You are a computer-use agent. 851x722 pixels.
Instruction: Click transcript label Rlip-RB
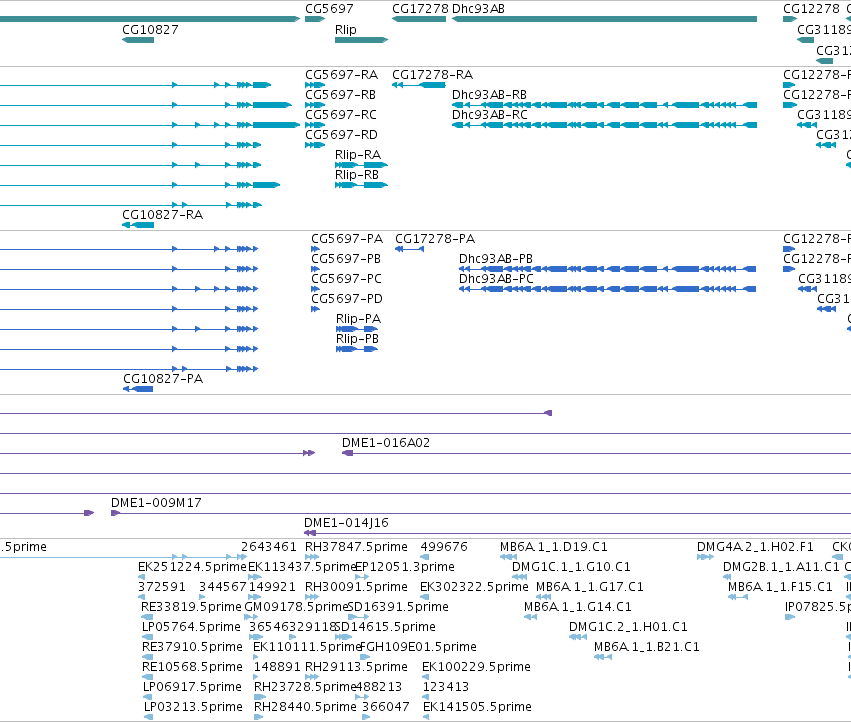357,175
